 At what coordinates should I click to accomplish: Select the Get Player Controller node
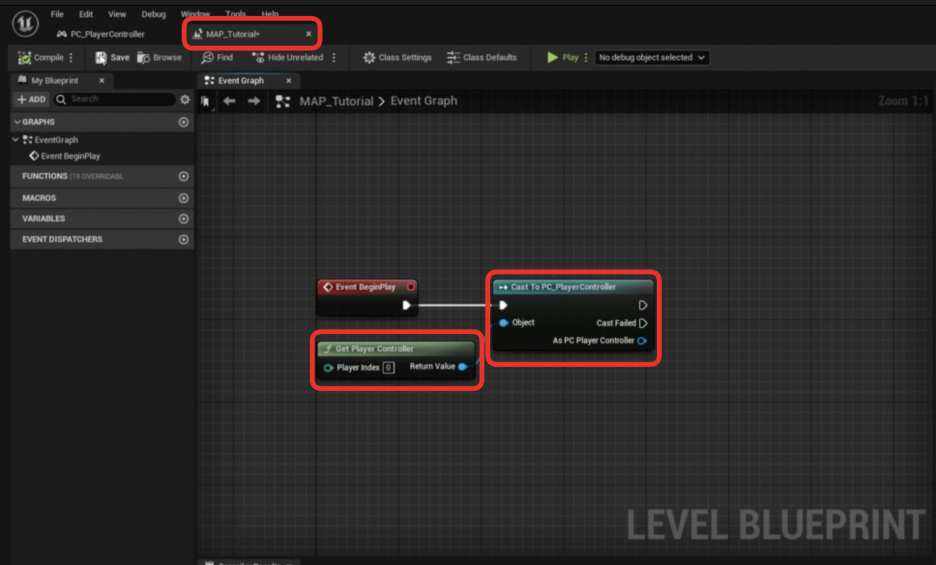[x=396, y=348]
